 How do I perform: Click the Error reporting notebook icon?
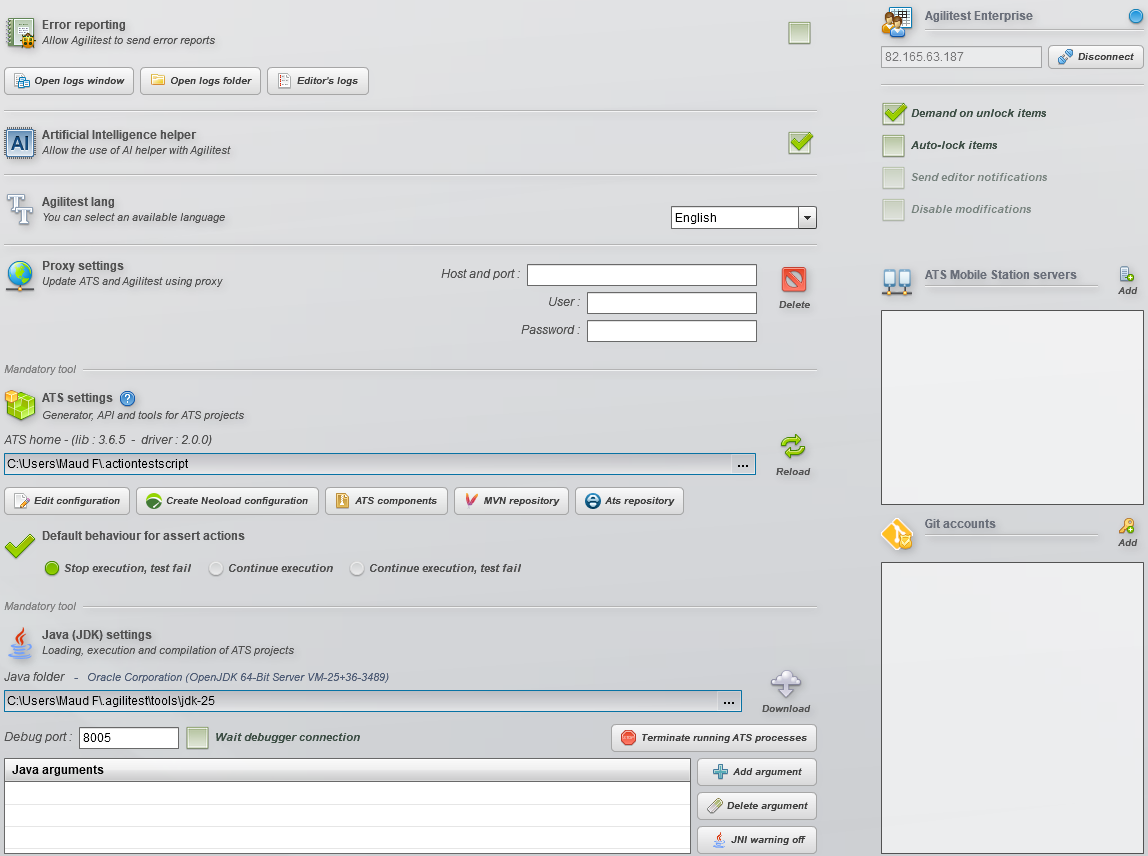[20, 33]
